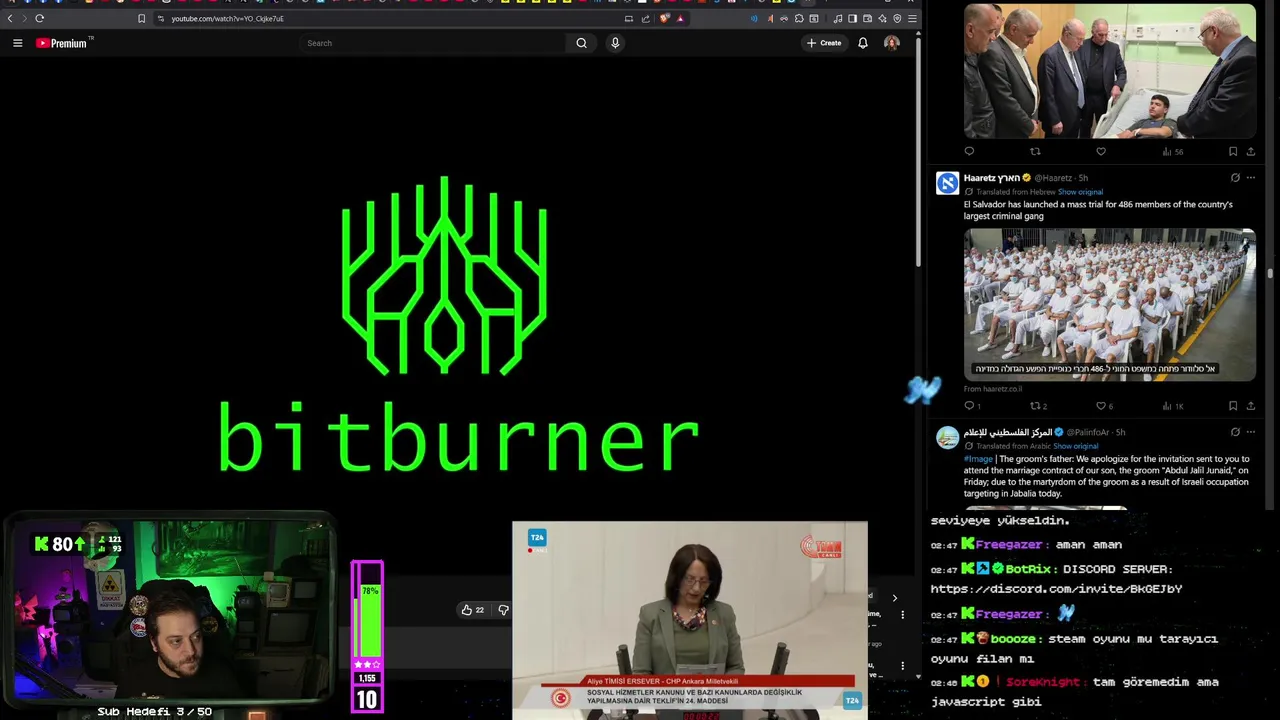Viewport: 1280px width, 720px height.
Task: Click Grok icon on PalinfoAr tweet
Action: [x=1235, y=432]
